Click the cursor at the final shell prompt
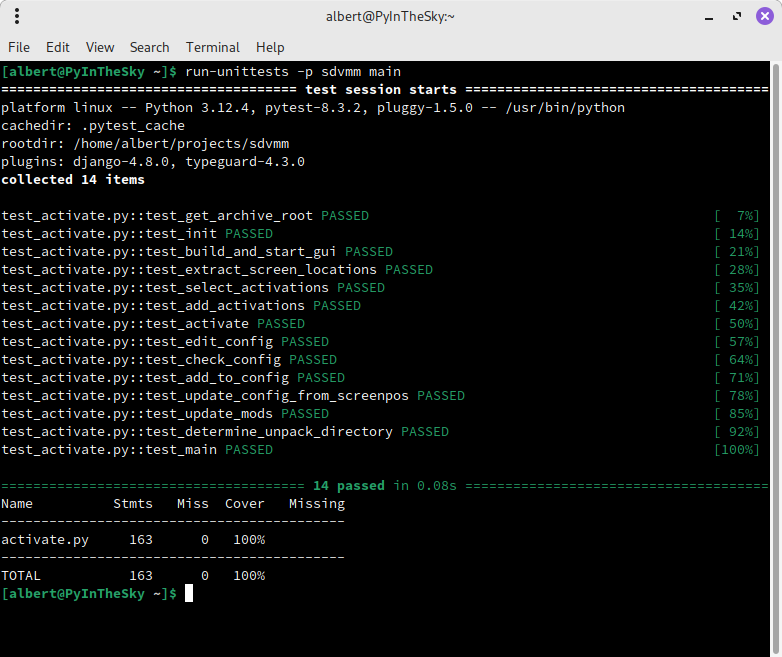 [x=189, y=594]
